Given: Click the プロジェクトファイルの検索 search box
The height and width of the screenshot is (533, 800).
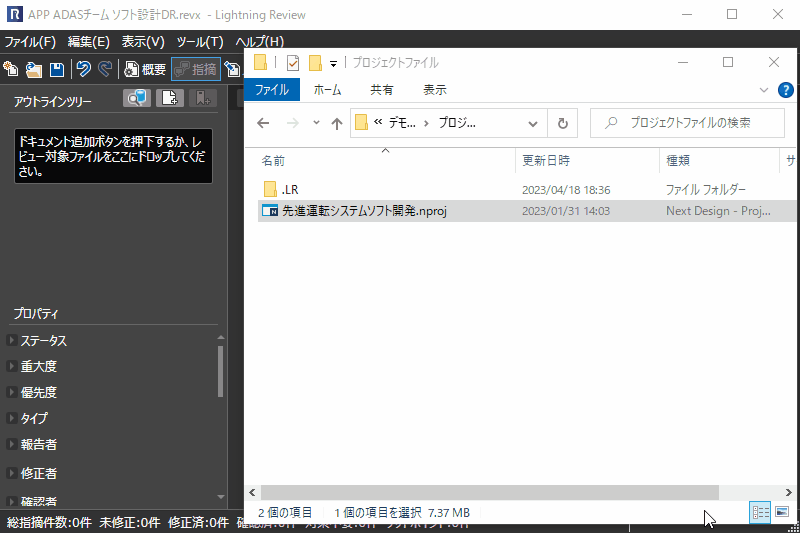Looking at the screenshot, I should pos(687,123).
